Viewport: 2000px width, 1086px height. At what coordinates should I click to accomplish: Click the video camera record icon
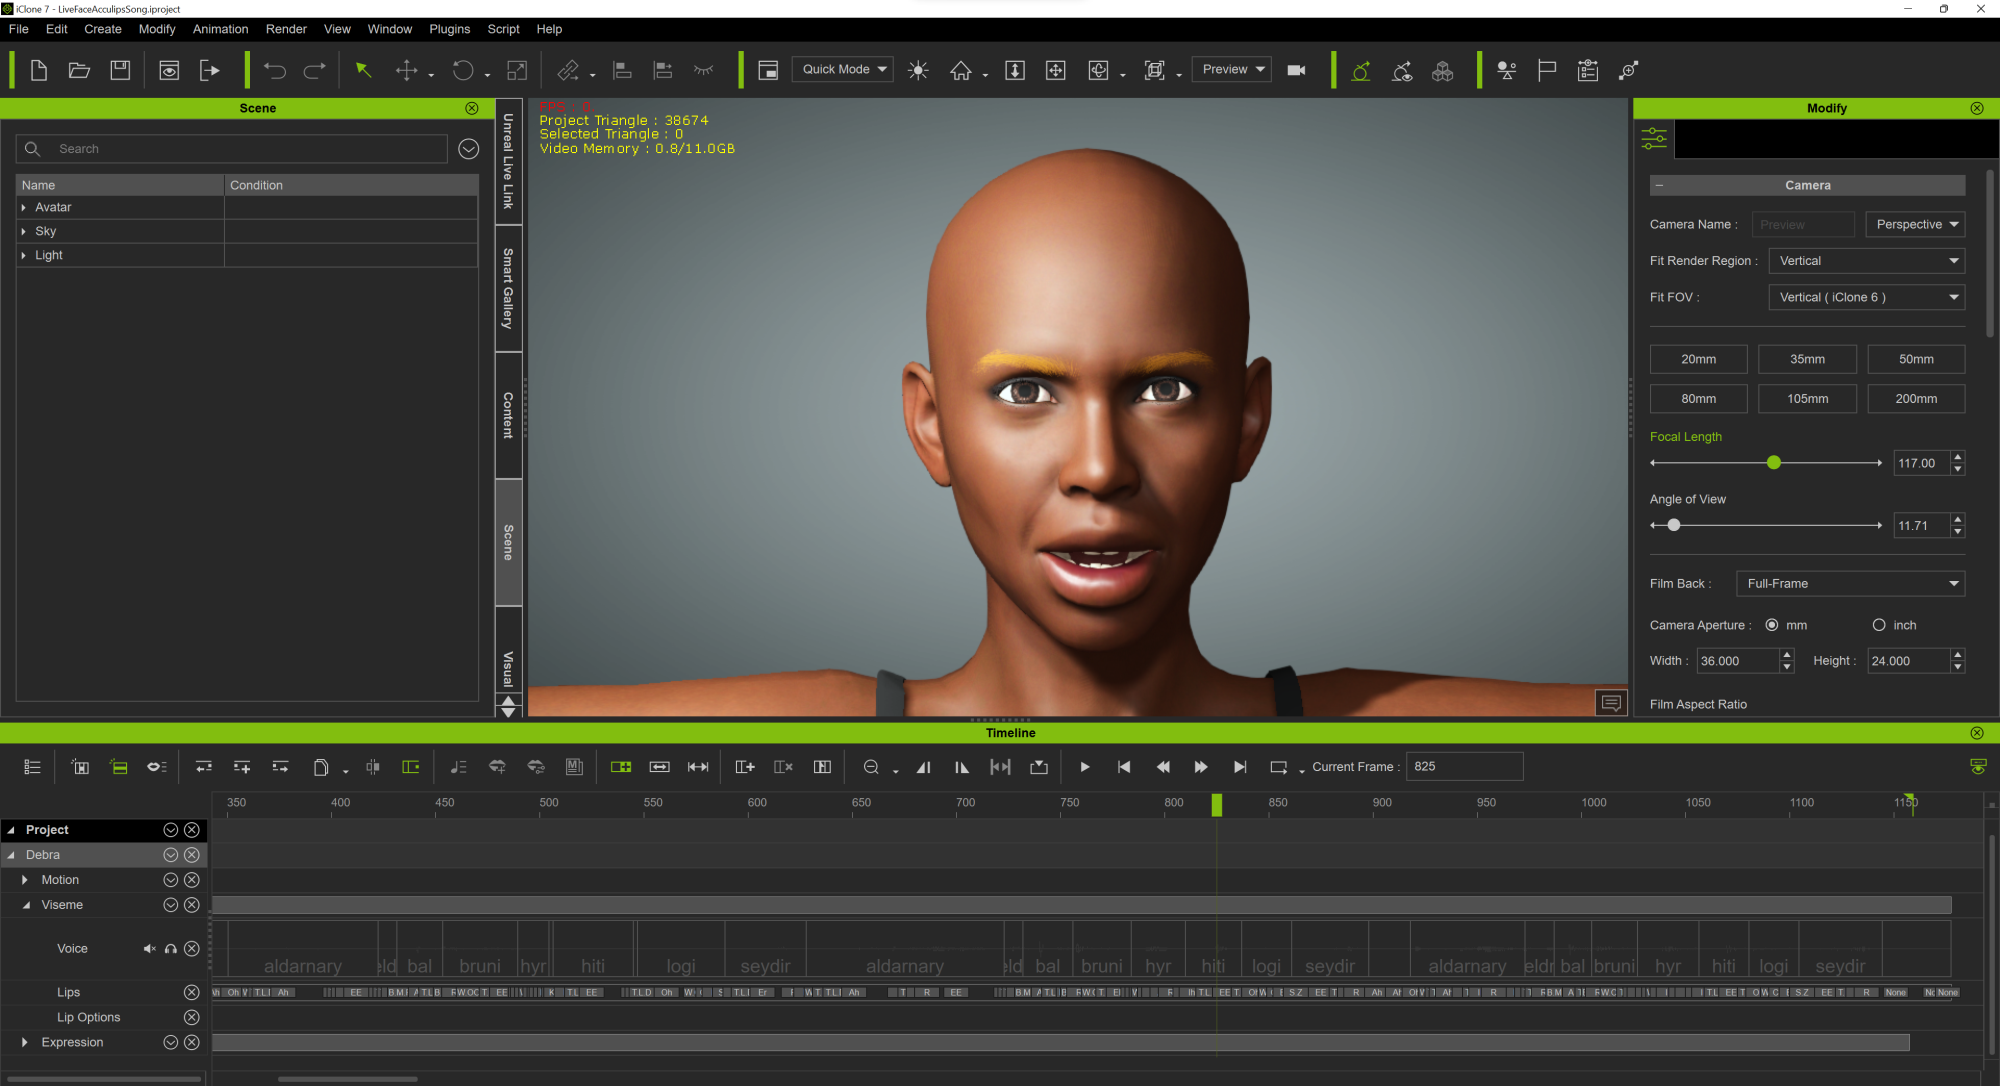1296,70
